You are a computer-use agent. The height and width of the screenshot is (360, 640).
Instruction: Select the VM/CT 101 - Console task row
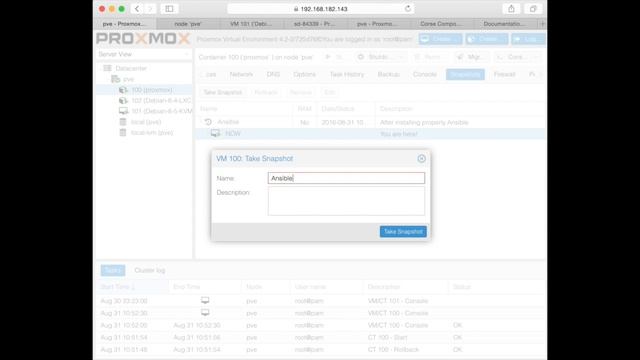[x=321, y=301]
